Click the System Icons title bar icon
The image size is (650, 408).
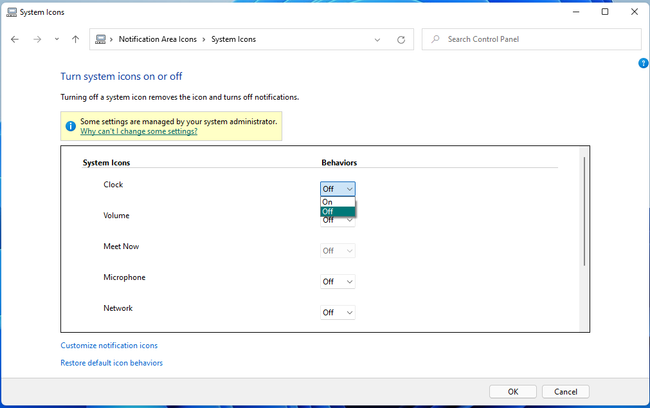coord(12,12)
